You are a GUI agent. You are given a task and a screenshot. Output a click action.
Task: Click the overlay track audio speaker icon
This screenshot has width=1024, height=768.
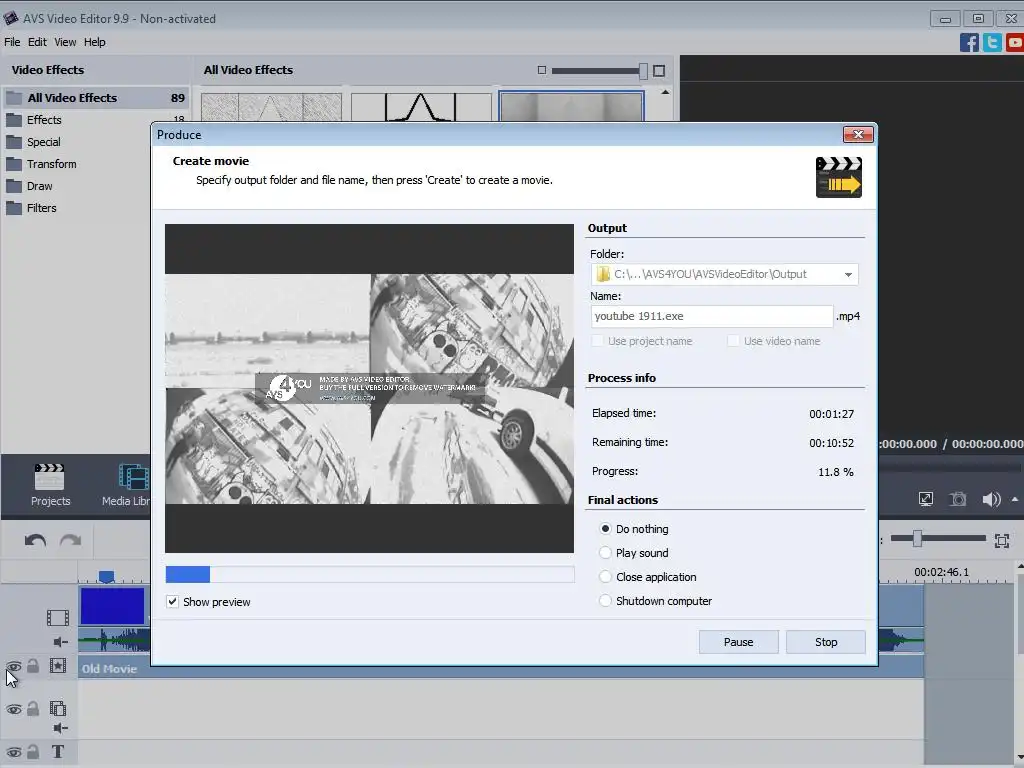pos(61,728)
